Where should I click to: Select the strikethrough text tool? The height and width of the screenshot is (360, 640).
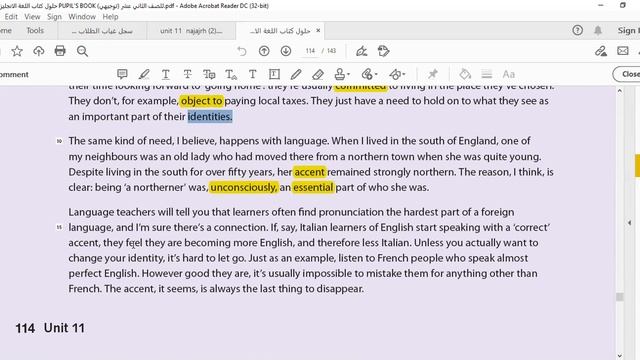point(187,74)
